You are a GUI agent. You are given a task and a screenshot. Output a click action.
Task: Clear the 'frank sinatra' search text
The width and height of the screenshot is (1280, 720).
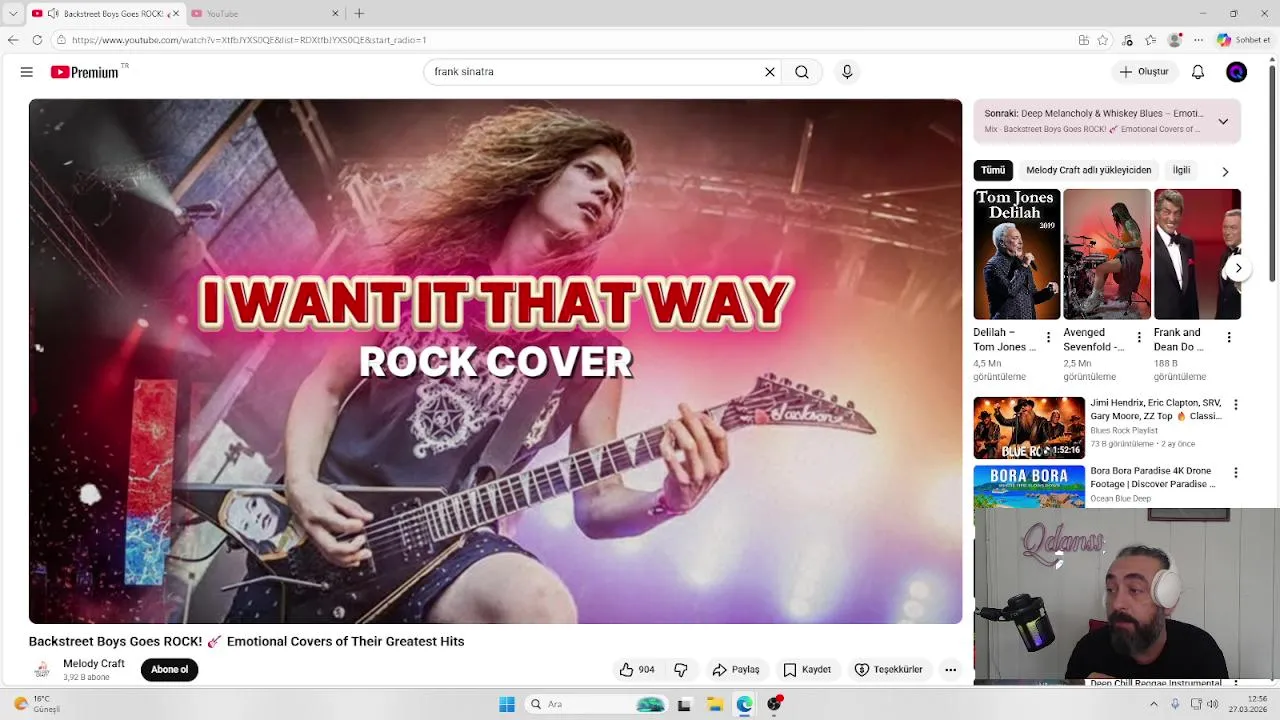click(x=770, y=72)
